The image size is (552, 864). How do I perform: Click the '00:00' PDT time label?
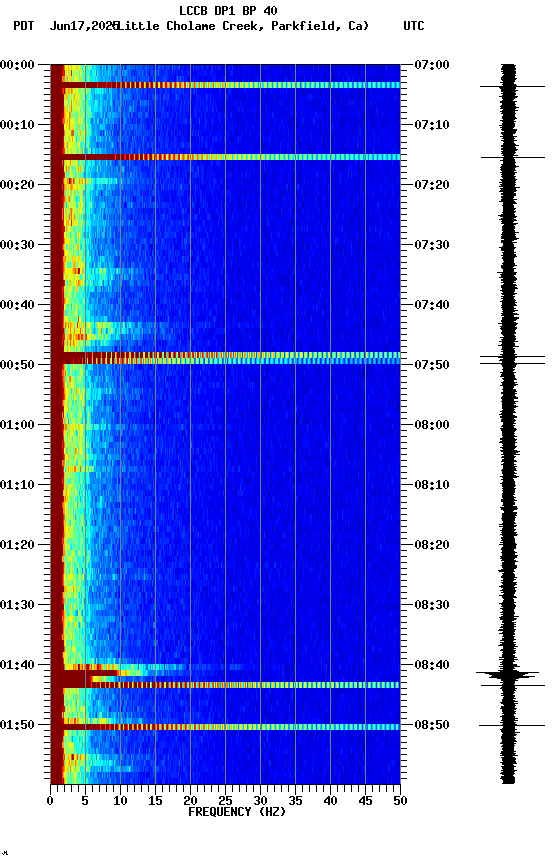(x=17, y=65)
